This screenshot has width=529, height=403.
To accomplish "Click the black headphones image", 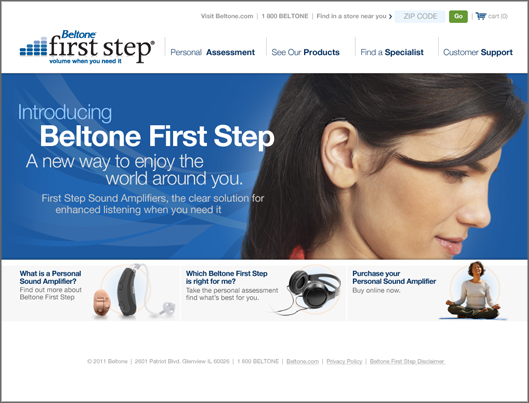I will tap(306, 292).
